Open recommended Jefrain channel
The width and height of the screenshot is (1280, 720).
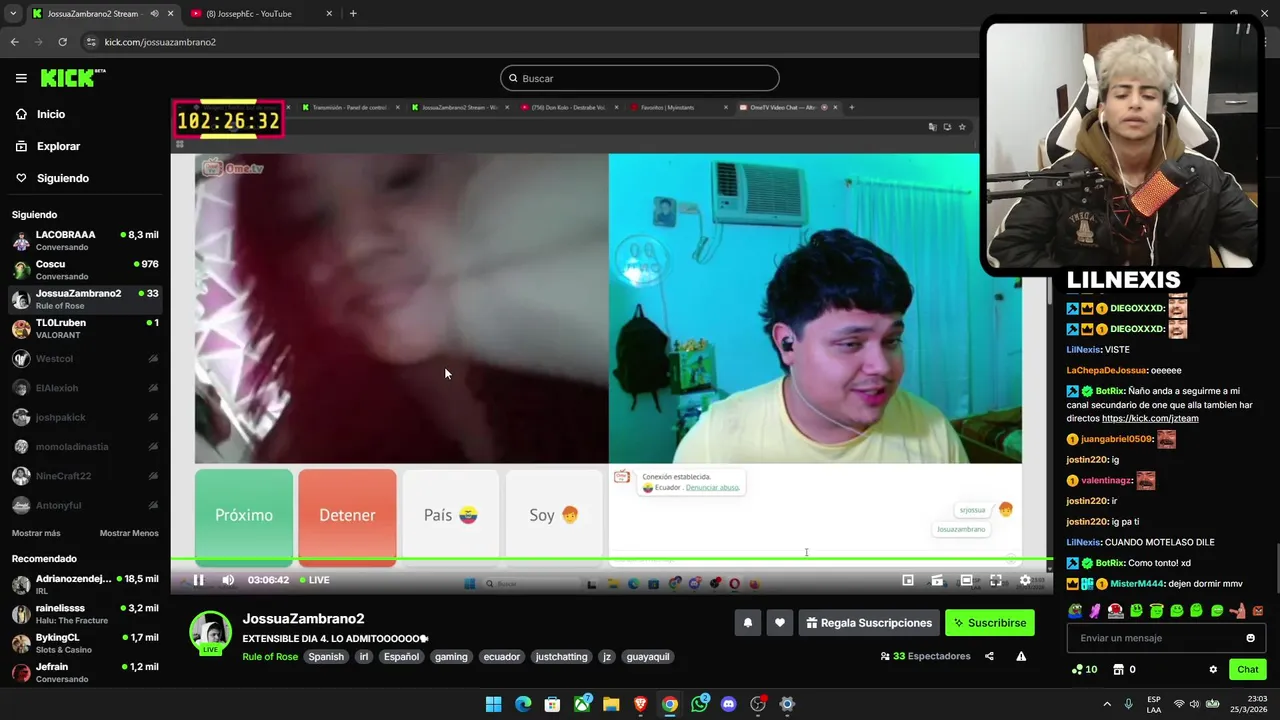(85, 672)
